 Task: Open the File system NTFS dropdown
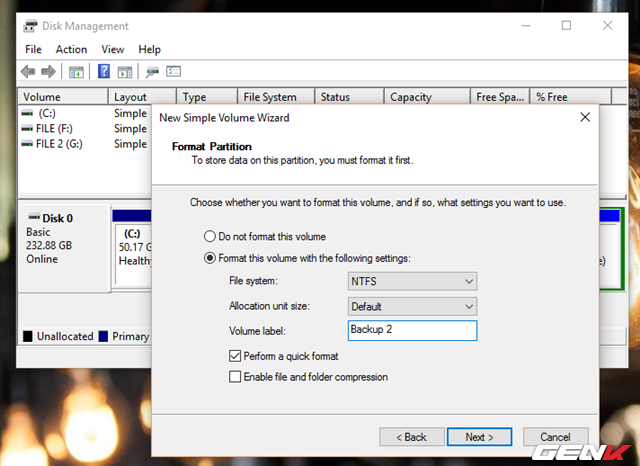pyautogui.click(x=412, y=282)
